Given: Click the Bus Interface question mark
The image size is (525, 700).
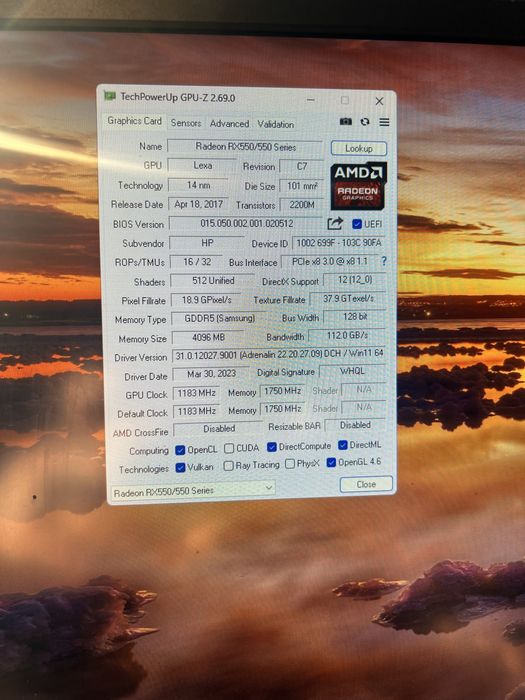Looking at the screenshot, I should (x=383, y=261).
